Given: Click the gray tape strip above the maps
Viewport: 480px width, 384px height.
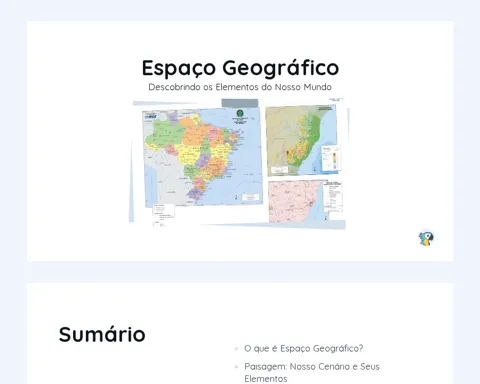Looking at the screenshot, I should 240,103.
